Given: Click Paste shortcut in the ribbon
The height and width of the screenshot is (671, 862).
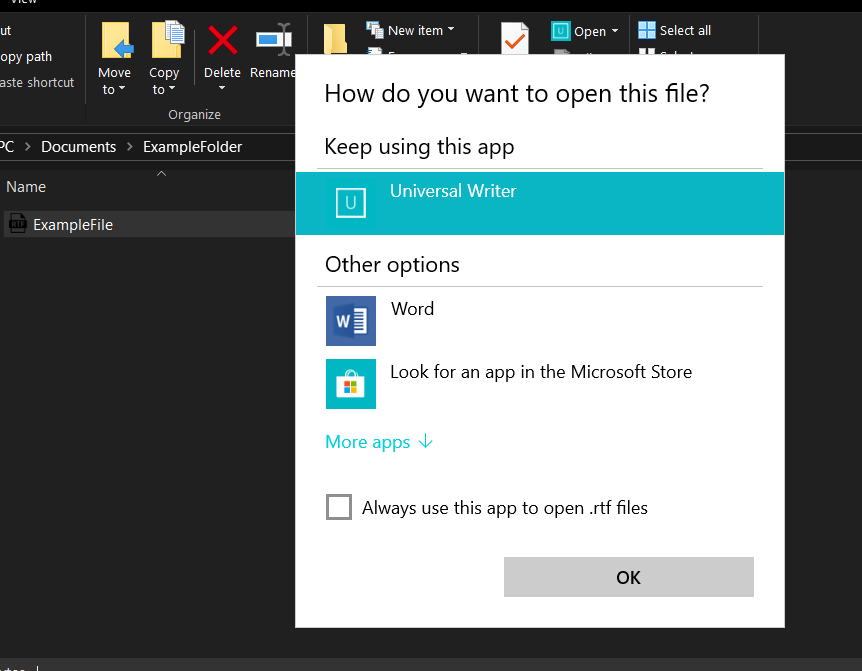Looking at the screenshot, I should pos(37,82).
